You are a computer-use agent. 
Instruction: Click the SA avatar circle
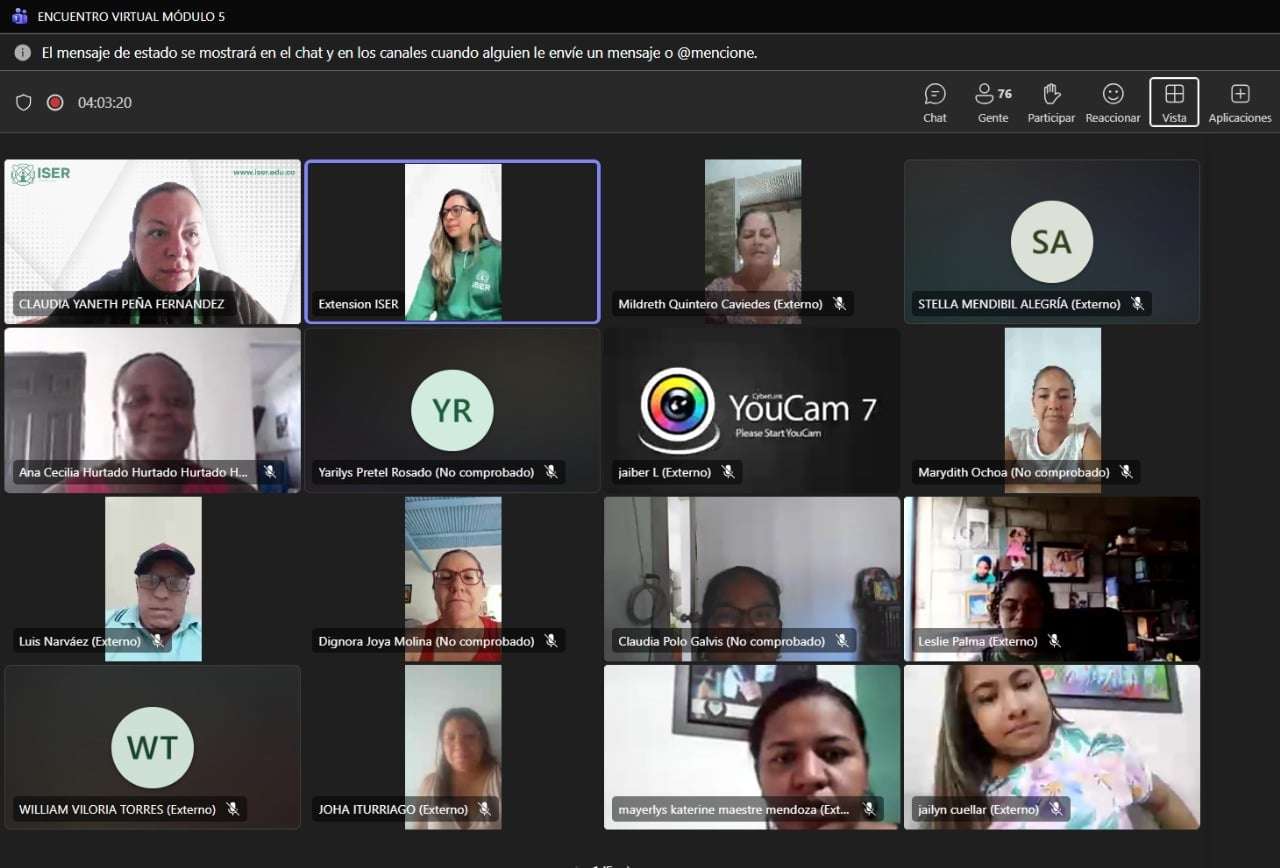[x=1051, y=242]
